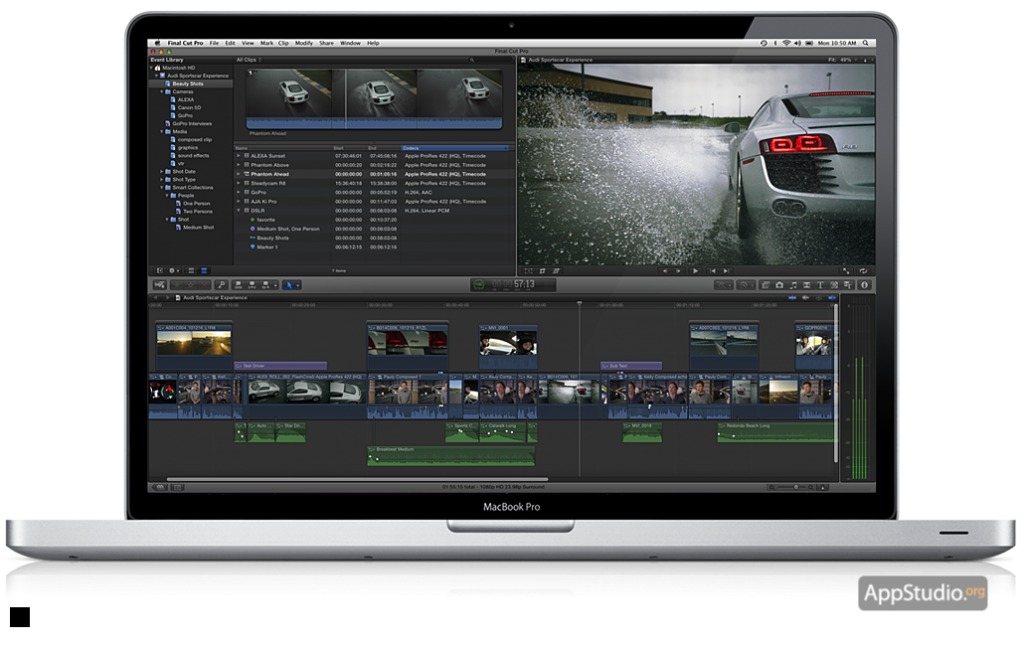1024x647 pixels.
Task: Expand the Shot Type folder
Action: pos(162,180)
